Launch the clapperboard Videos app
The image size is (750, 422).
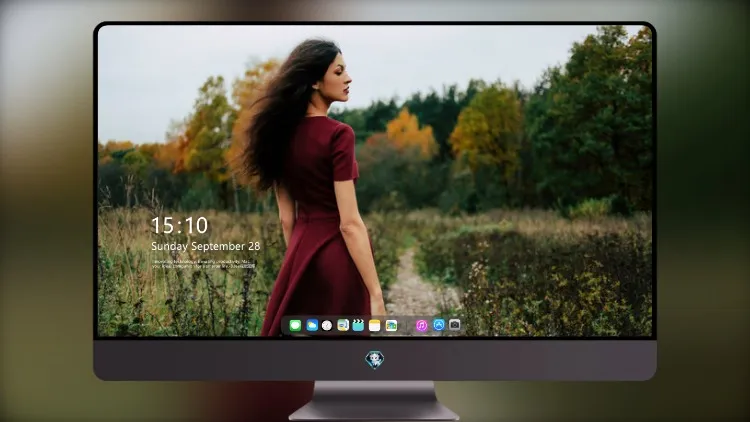(x=358, y=326)
